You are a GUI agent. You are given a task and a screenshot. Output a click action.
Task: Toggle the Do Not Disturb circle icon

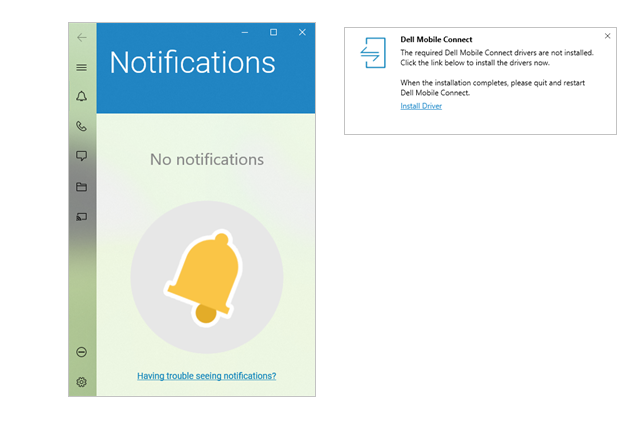click(x=82, y=352)
